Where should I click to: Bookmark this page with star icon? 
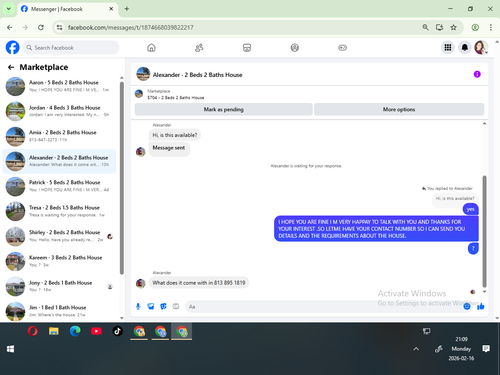pos(453,27)
